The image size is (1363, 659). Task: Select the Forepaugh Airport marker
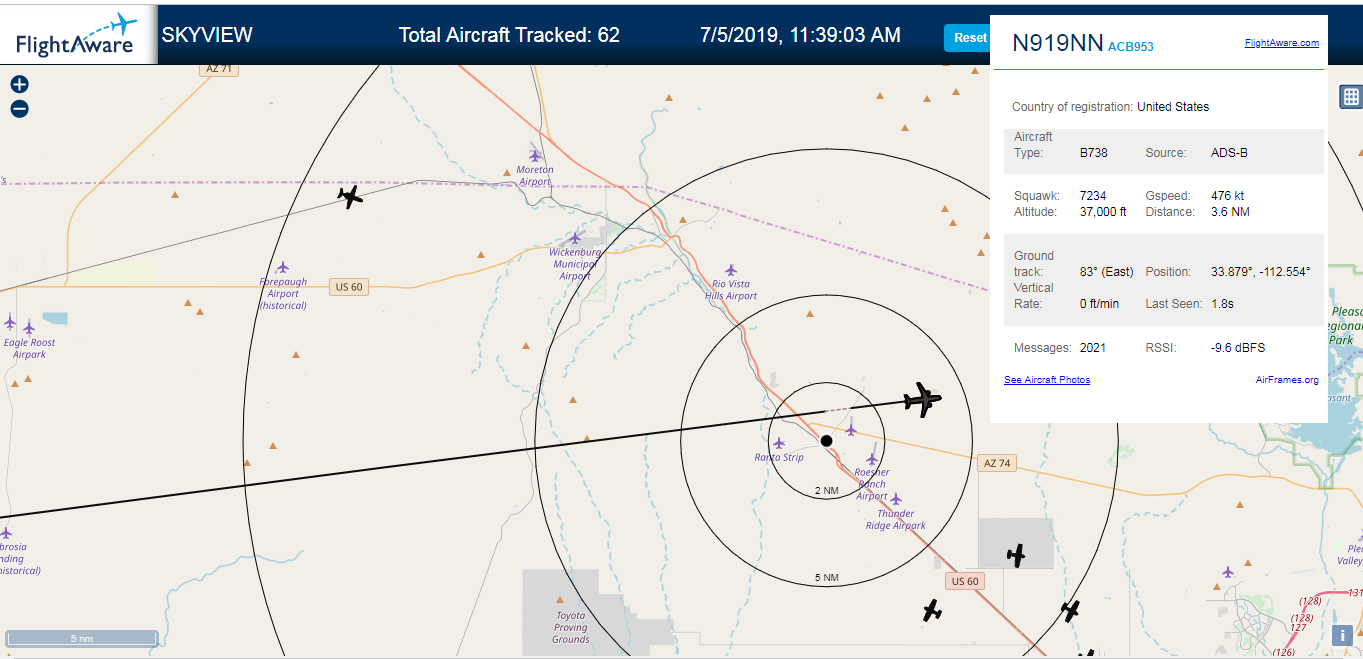click(x=283, y=267)
